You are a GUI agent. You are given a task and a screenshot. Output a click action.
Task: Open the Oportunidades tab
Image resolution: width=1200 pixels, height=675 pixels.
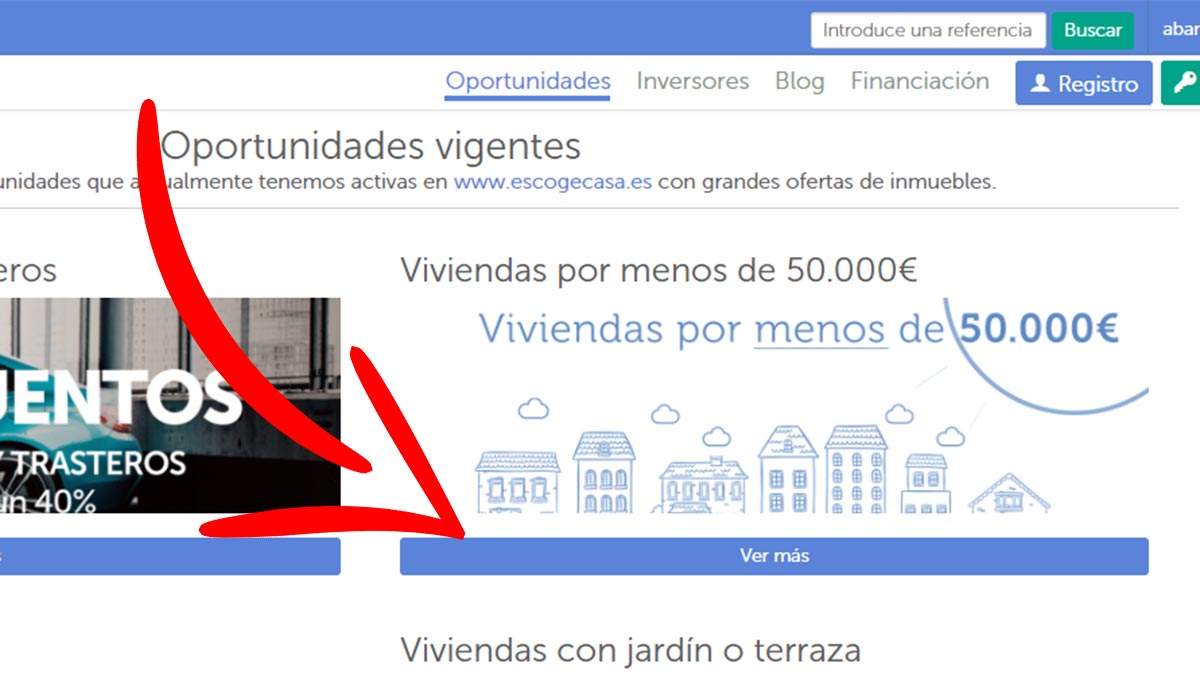(527, 82)
